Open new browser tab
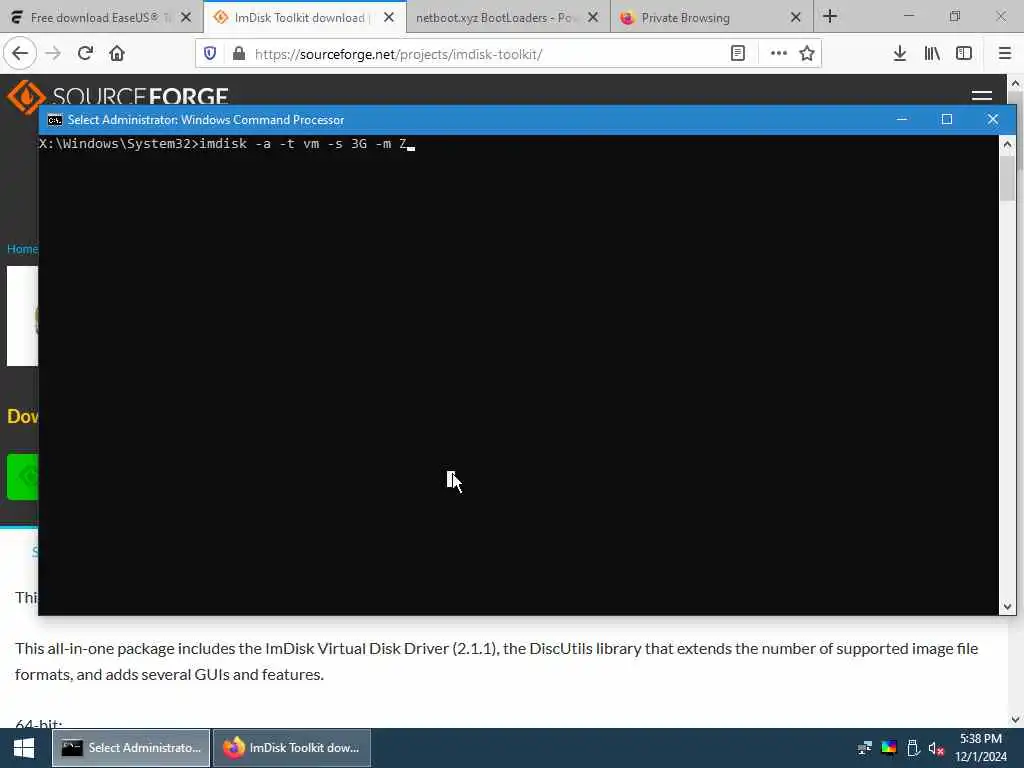Screen dimensions: 1024x768 830,16
